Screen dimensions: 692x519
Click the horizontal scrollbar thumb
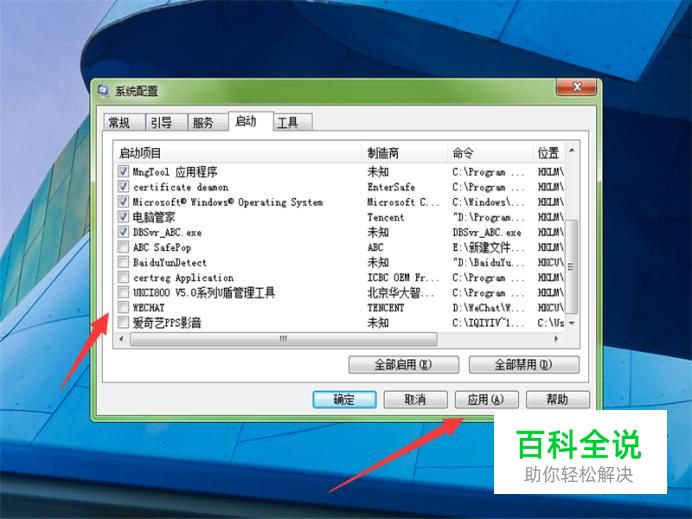coord(283,339)
